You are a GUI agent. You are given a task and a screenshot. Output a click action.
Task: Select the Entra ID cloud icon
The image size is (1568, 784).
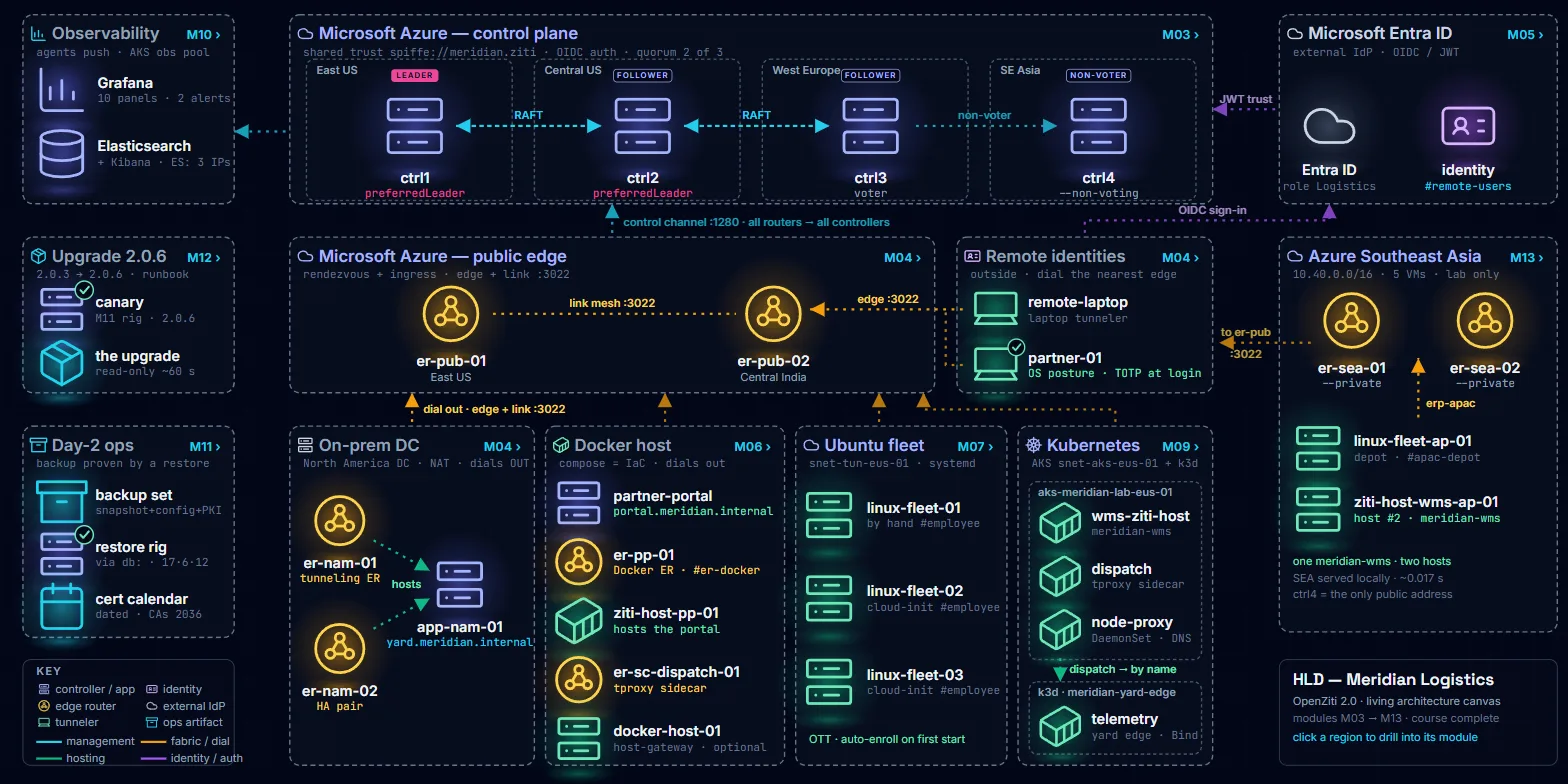pyautogui.click(x=1329, y=127)
